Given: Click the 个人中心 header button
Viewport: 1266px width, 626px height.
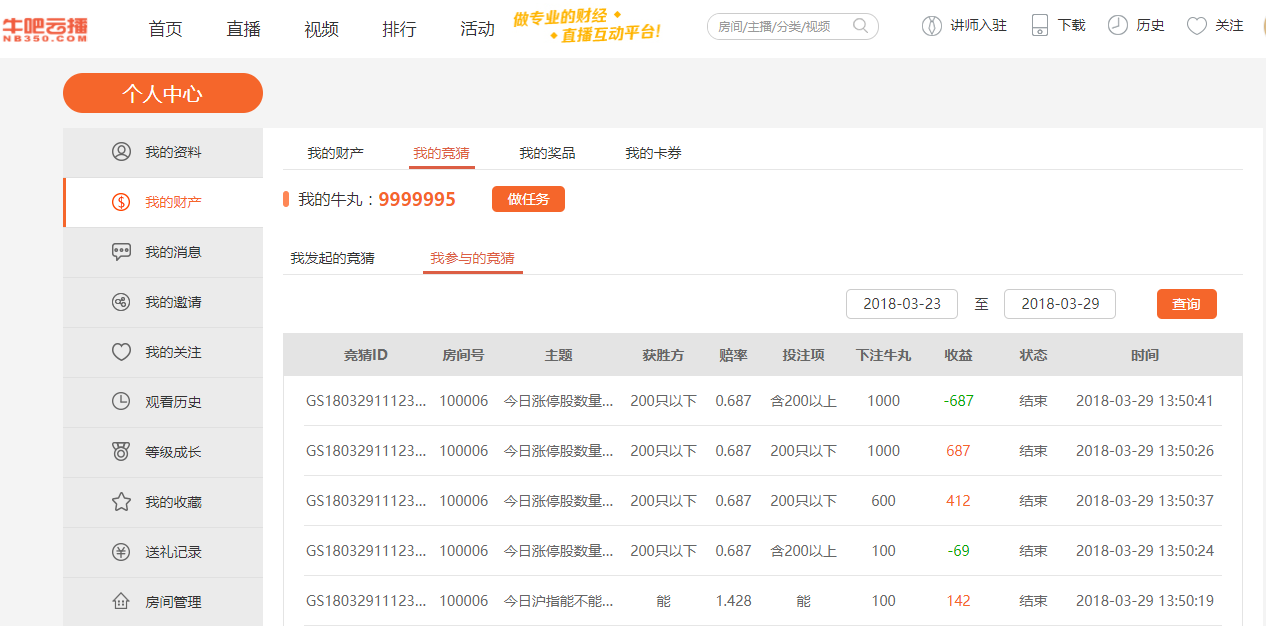Looking at the screenshot, I should [x=163, y=93].
